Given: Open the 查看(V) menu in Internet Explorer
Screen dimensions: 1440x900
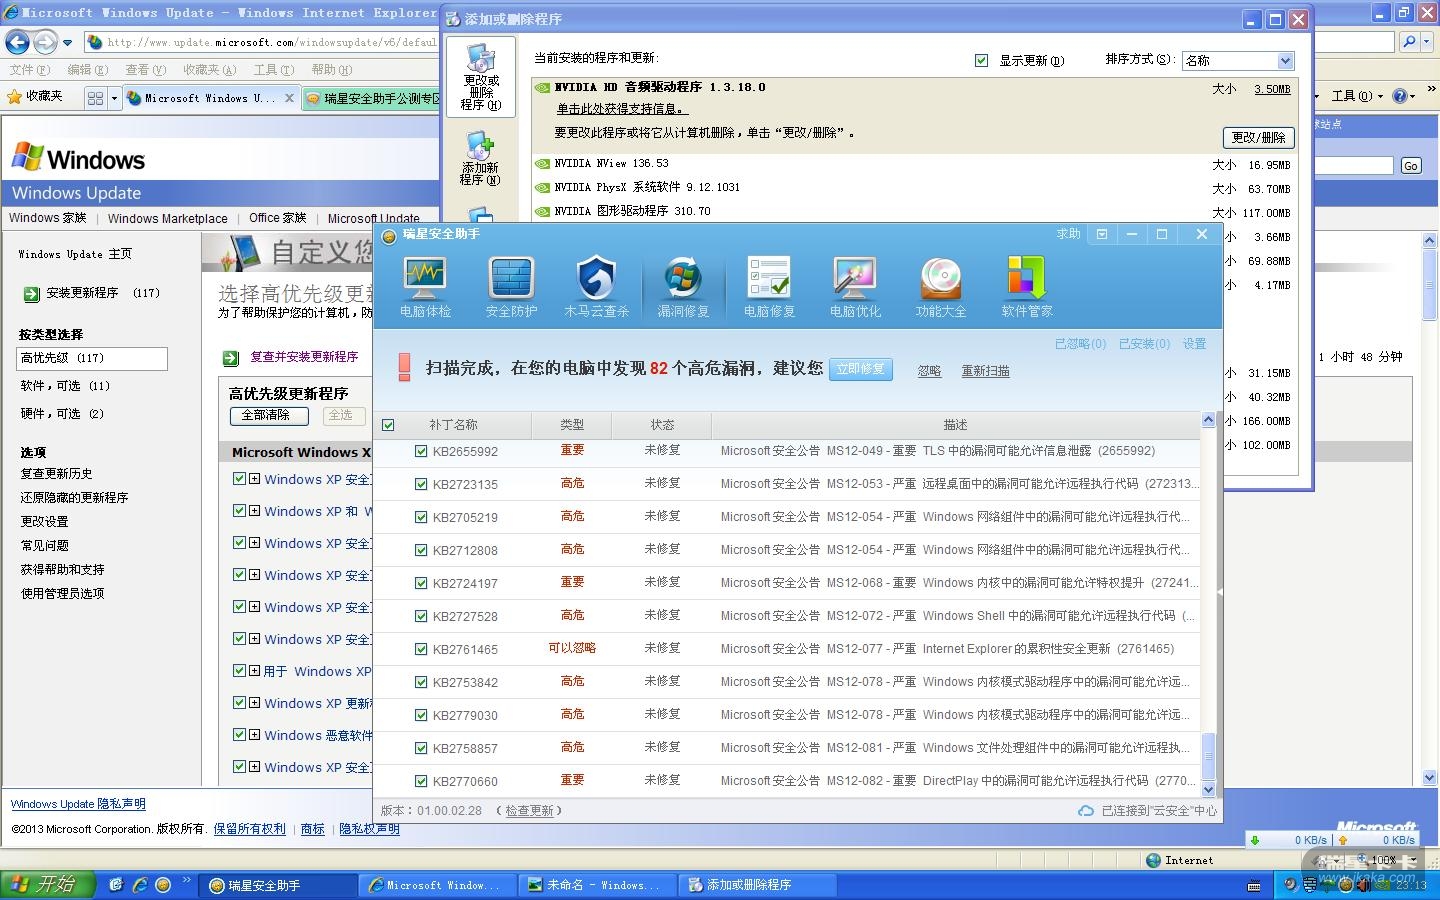Looking at the screenshot, I should 145,70.
